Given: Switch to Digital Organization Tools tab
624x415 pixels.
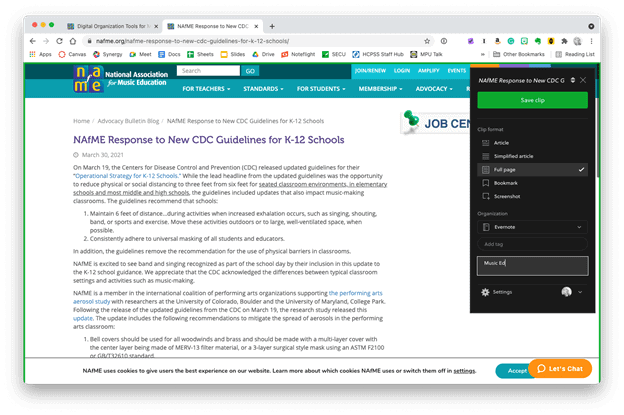Looking at the screenshot, I should [112, 26].
